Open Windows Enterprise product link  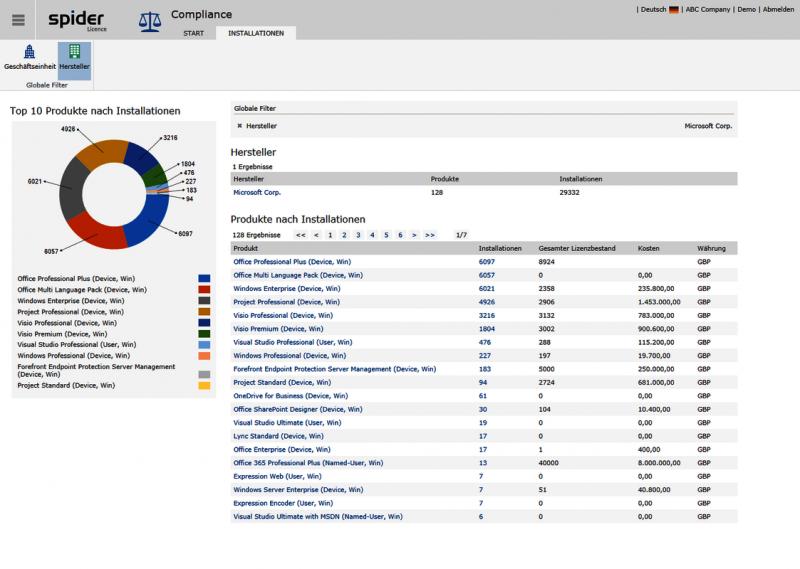click(x=287, y=288)
